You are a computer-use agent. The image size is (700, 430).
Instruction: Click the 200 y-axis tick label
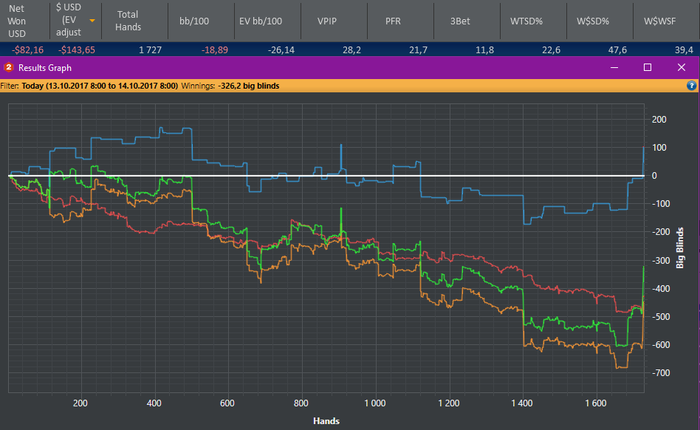pyautogui.click(x=659, y=120)
